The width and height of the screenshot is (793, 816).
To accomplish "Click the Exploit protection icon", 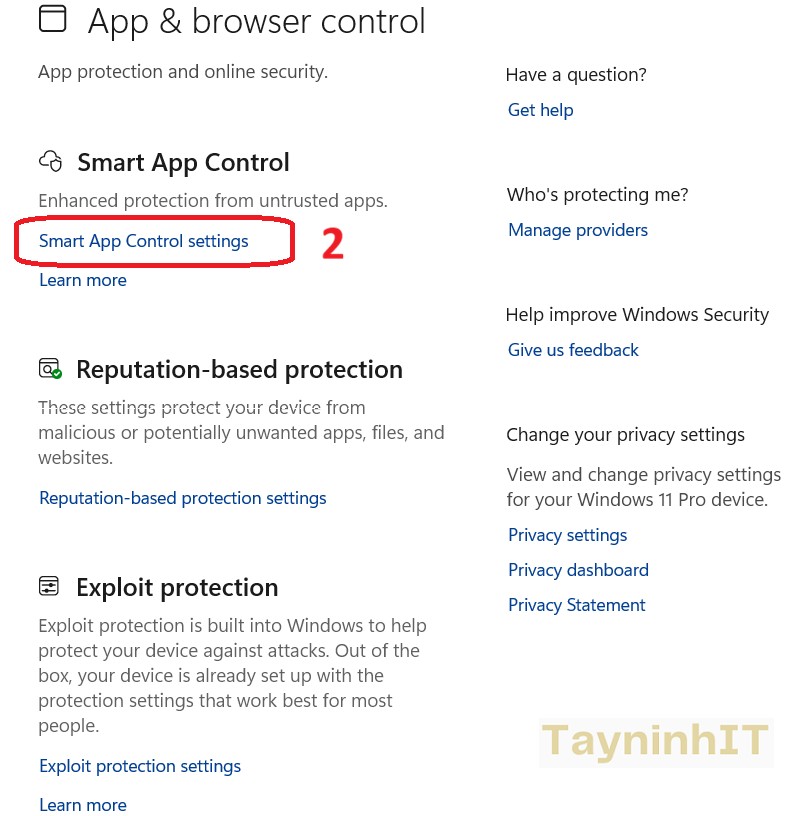I will (49, 586).
